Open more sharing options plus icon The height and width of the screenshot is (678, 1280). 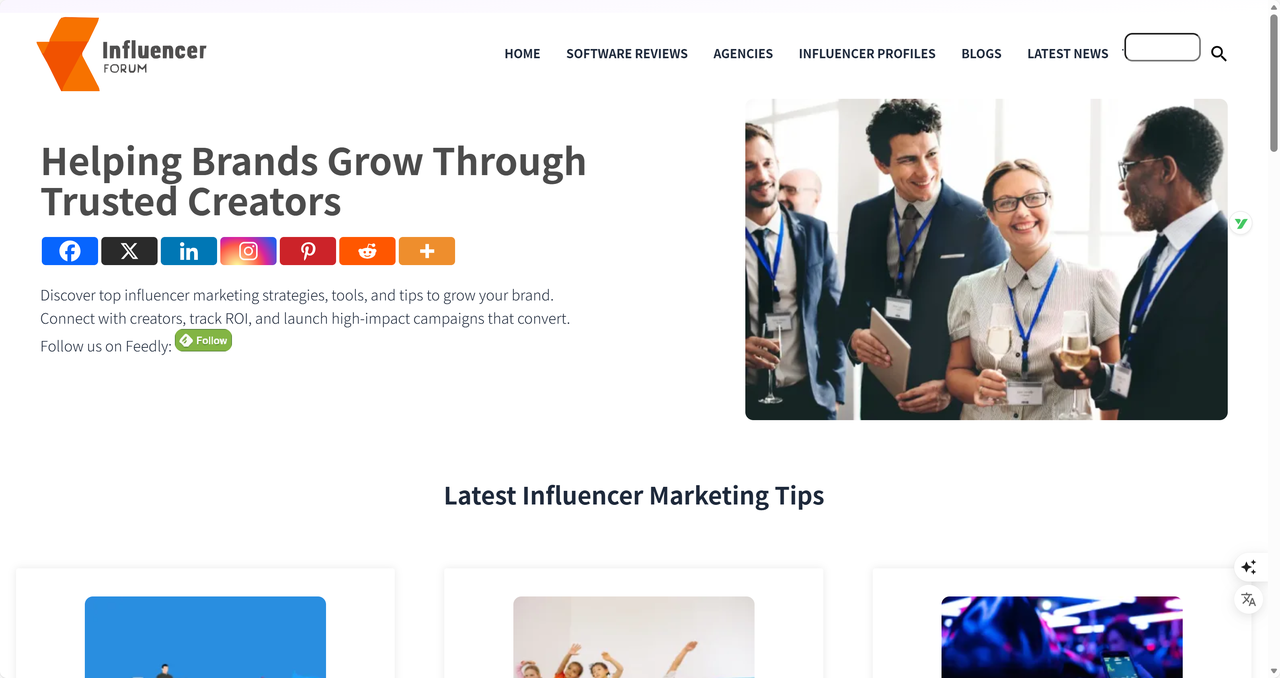pos(427,251)
